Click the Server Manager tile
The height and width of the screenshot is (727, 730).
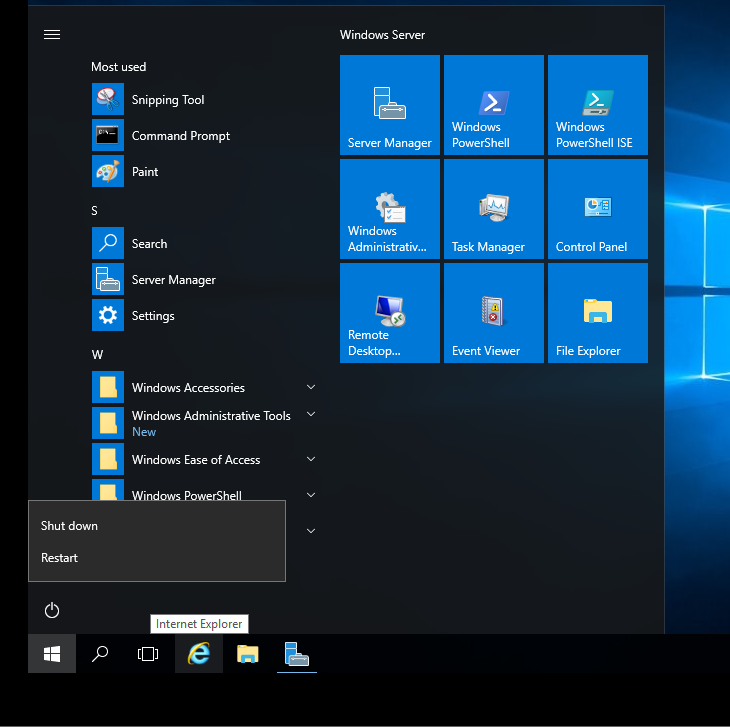click(390, 105)
